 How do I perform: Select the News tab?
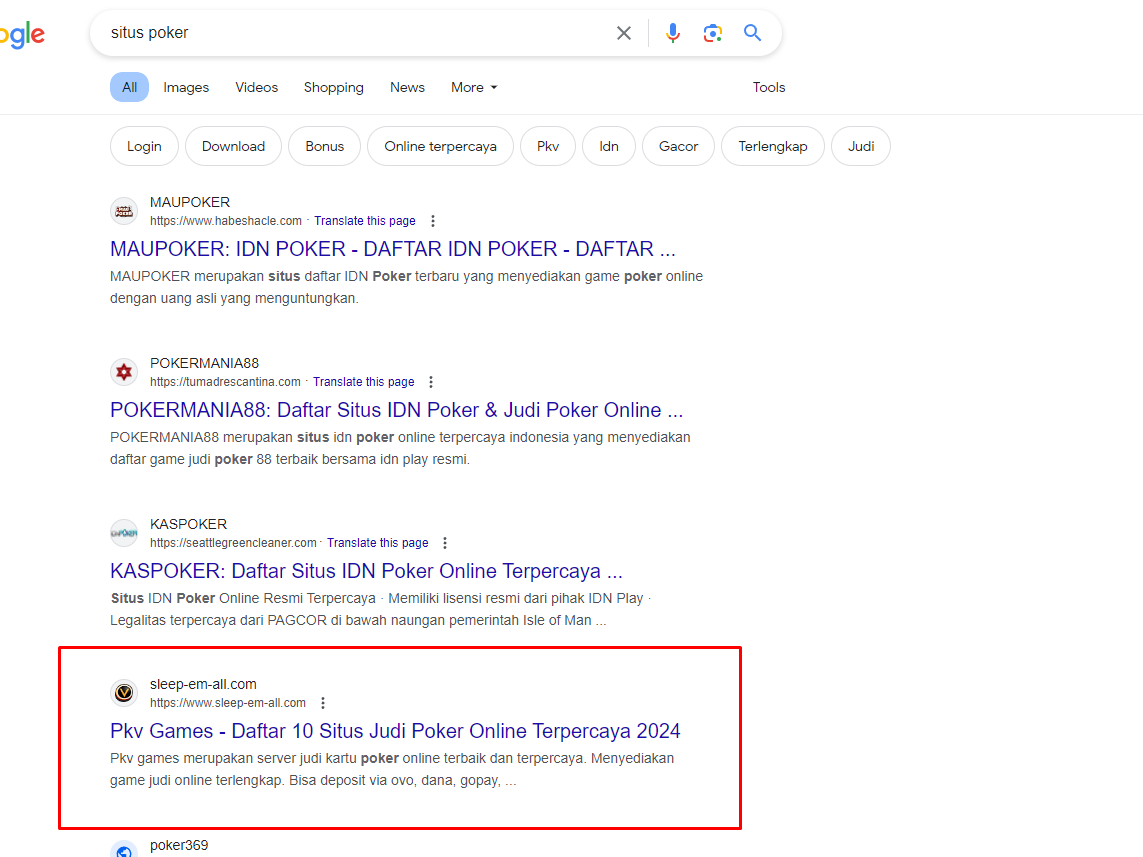407,87
